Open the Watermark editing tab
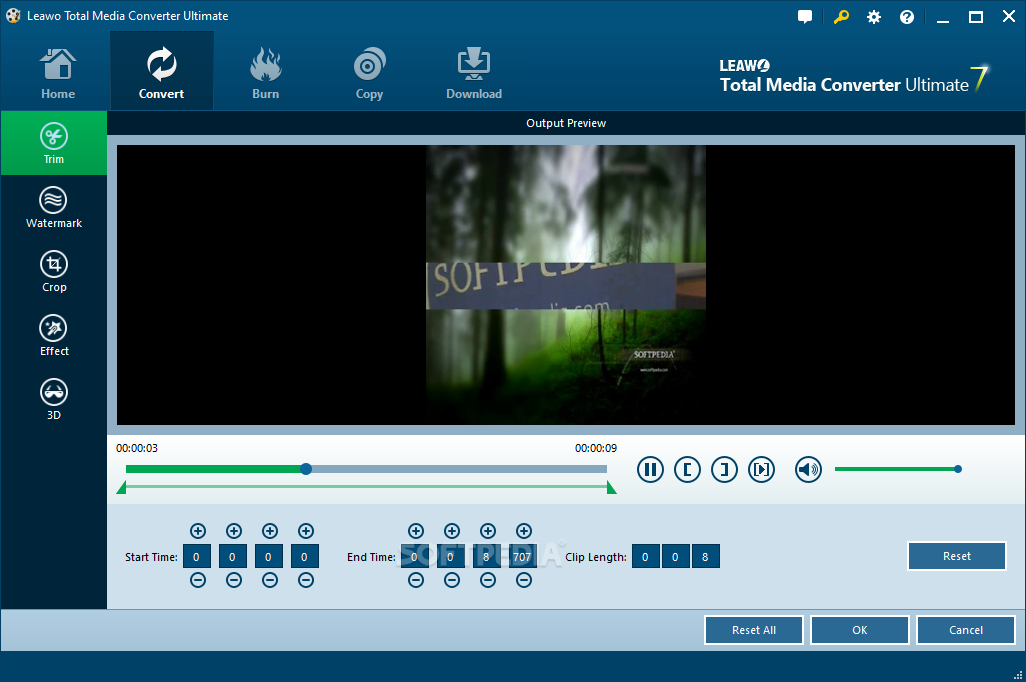This screenshot has height=682, width=1026. [54, 207]
